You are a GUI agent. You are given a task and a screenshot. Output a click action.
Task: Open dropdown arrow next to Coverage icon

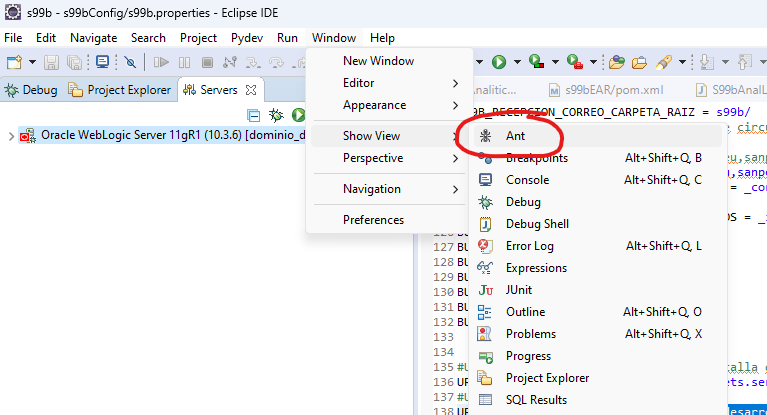(x=555, y=62)
